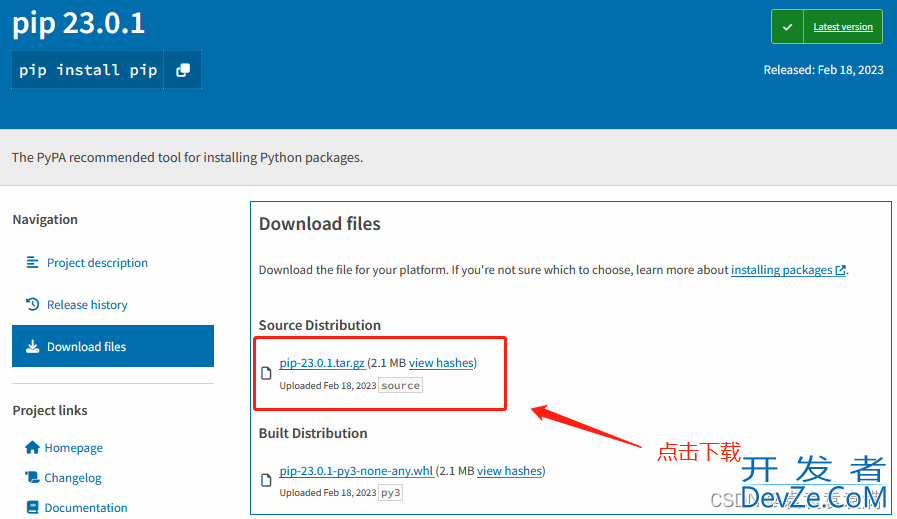Click the file icon beside the .whl file
Image resolution: width=897 pixels, height=519 pixels.
point(266,480)
